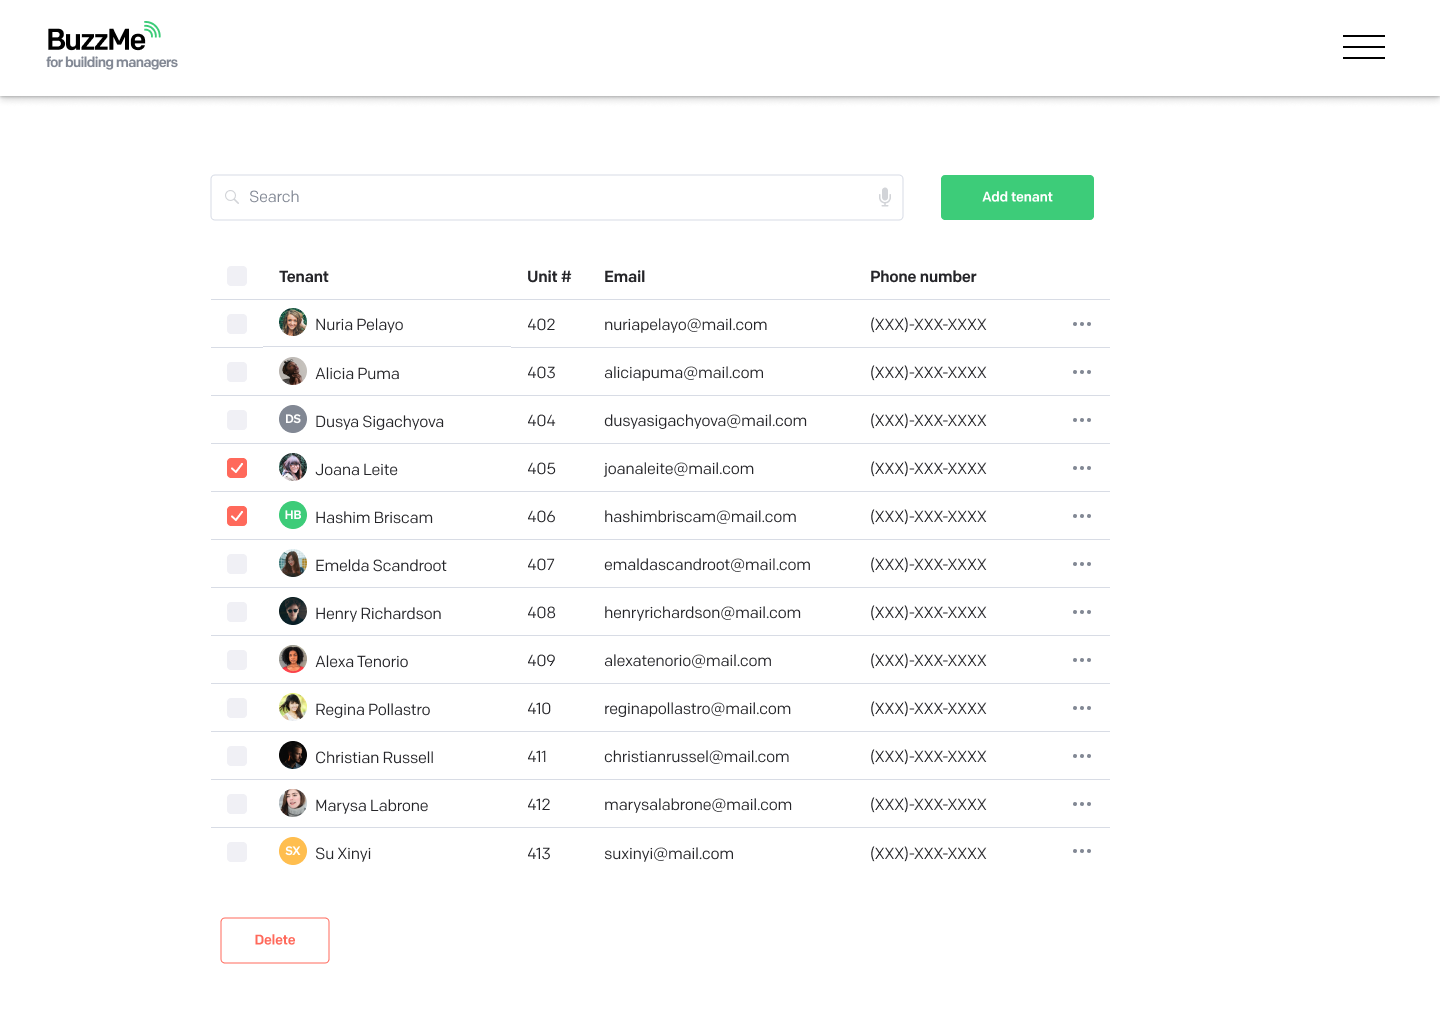Click the Email column header
The height and width of the screenshot is (1024, 1440).
coord(625,277)
